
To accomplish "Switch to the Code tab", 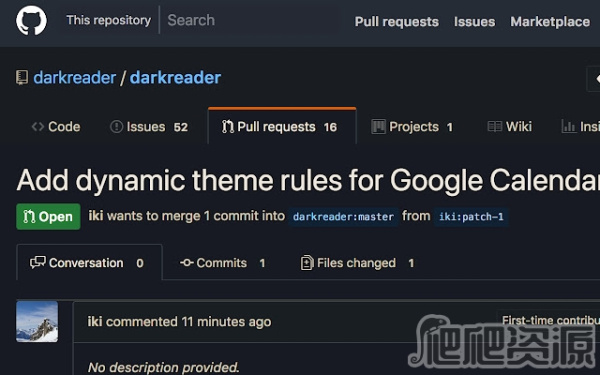I will pos(56,127).
